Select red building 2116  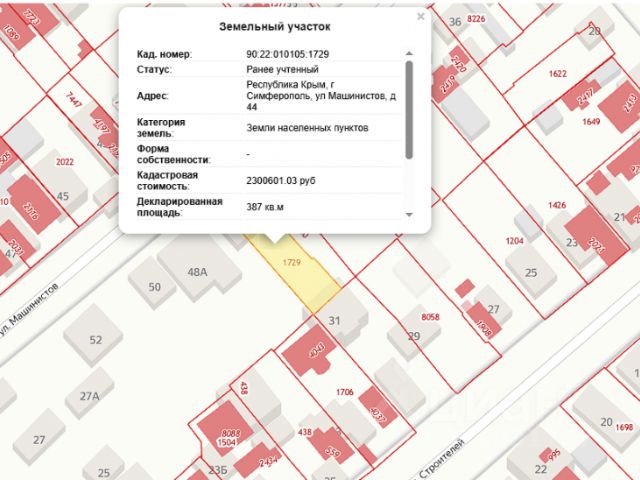[x=33, y=204]
